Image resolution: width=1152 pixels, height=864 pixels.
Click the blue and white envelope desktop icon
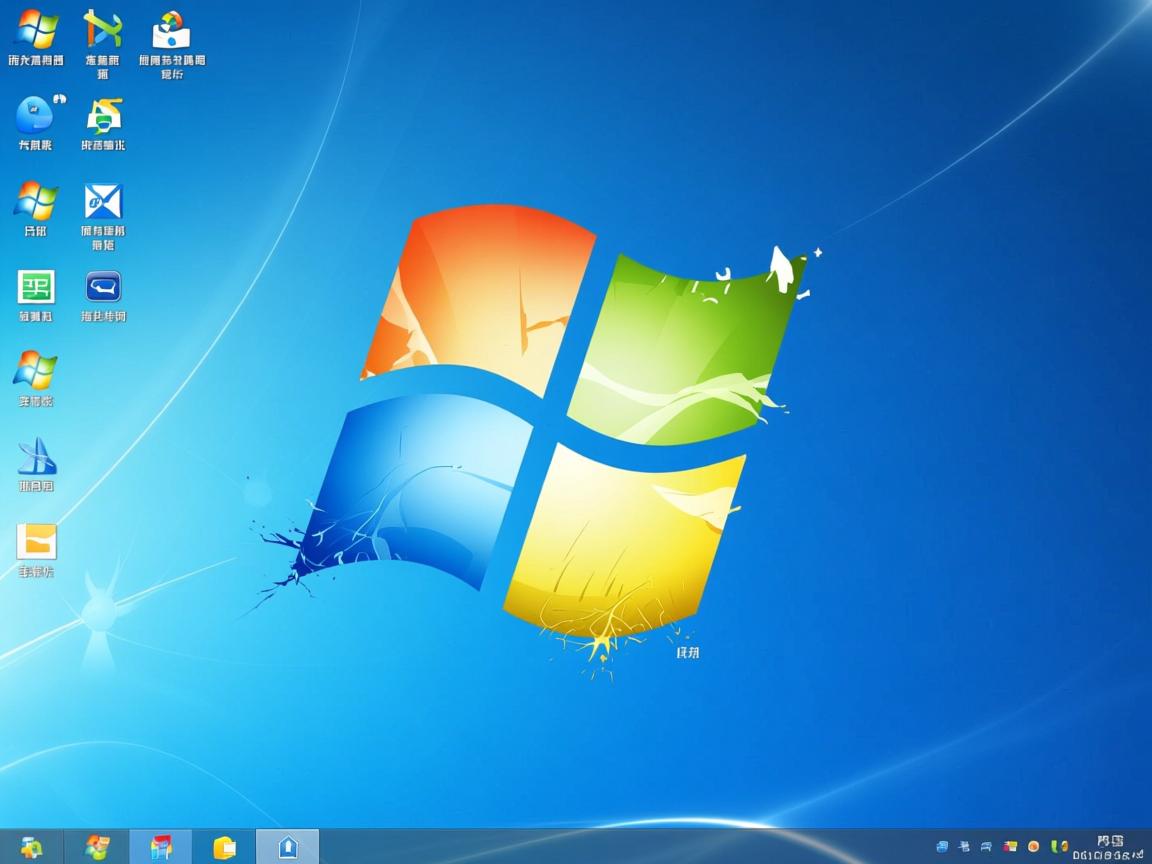(103, 201)
